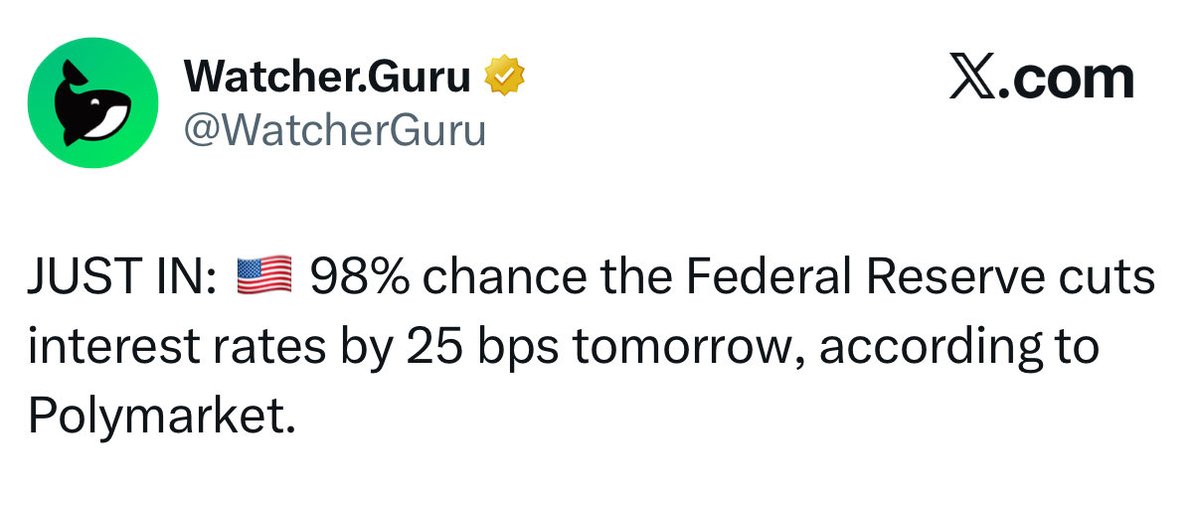Click the word "Polymarket"

(162, 415)
